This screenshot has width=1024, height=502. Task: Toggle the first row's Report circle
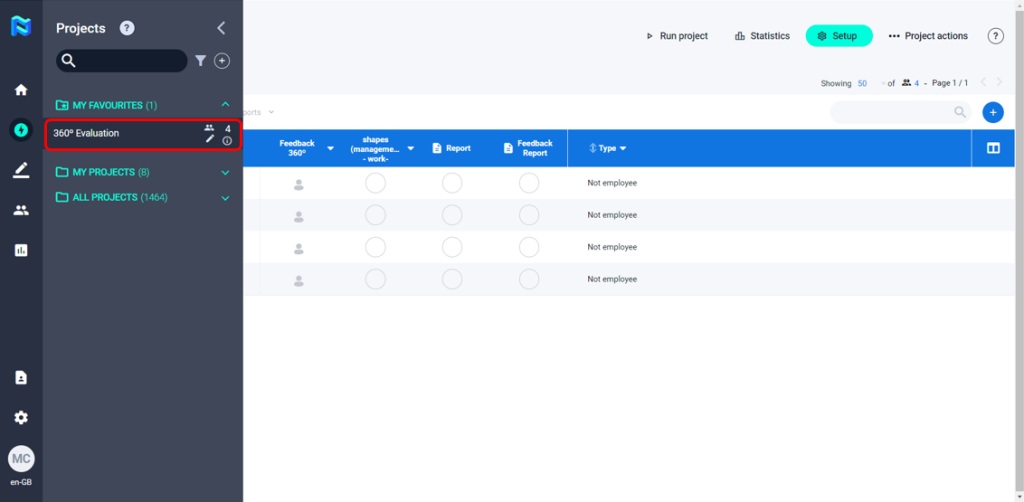tap(452, 183)
